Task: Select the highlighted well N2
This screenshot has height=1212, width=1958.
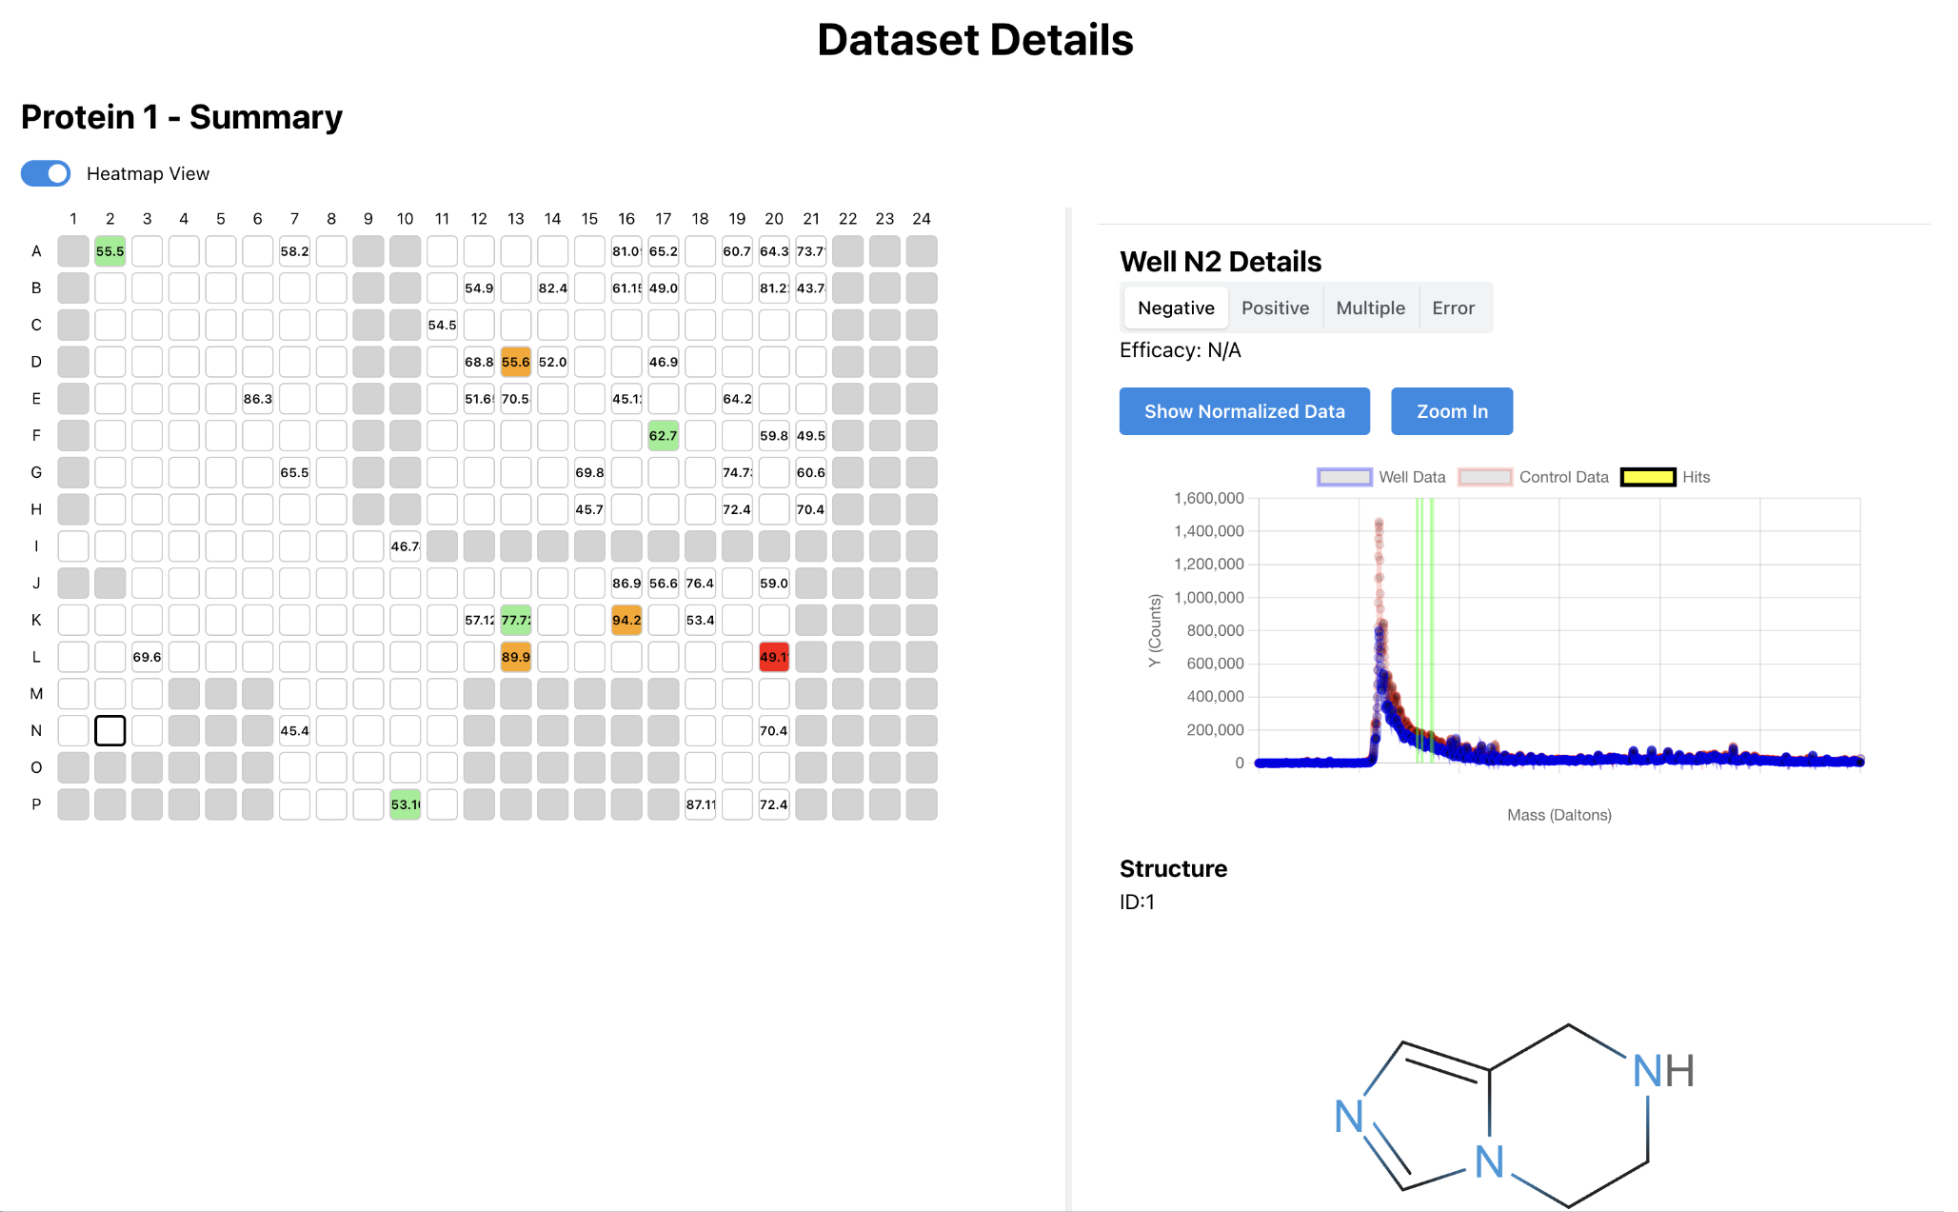Action: 110,730
